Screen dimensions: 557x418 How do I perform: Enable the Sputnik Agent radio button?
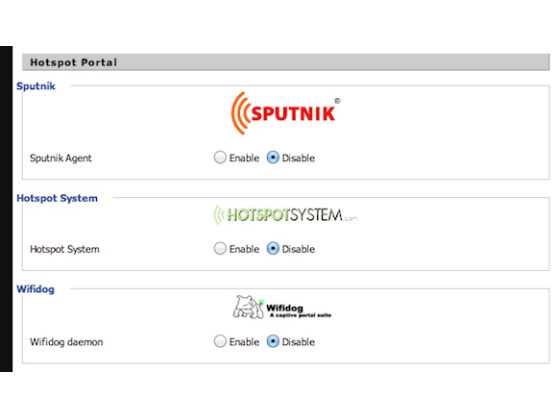(220, 157)
